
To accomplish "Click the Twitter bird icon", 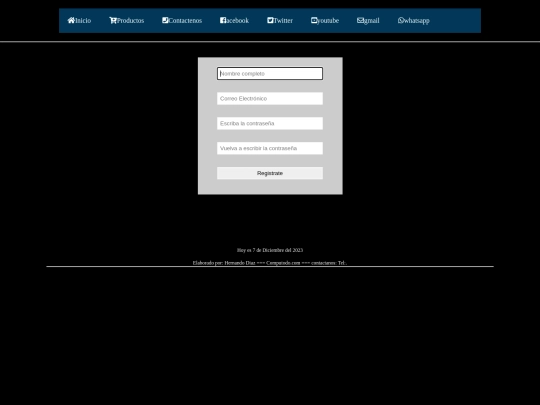I will point(270,20).
